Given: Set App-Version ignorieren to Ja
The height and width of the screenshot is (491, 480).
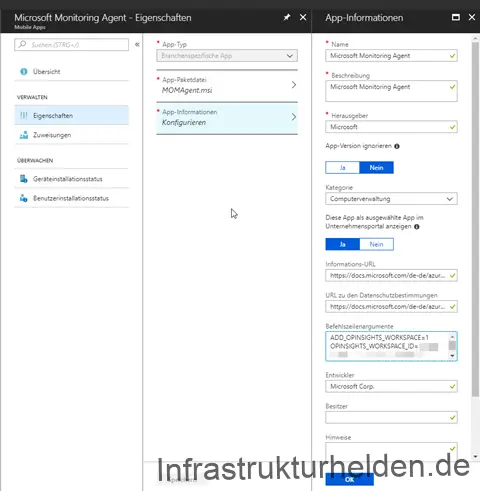Looking at the screenshot, I should (x=343, y=167).
